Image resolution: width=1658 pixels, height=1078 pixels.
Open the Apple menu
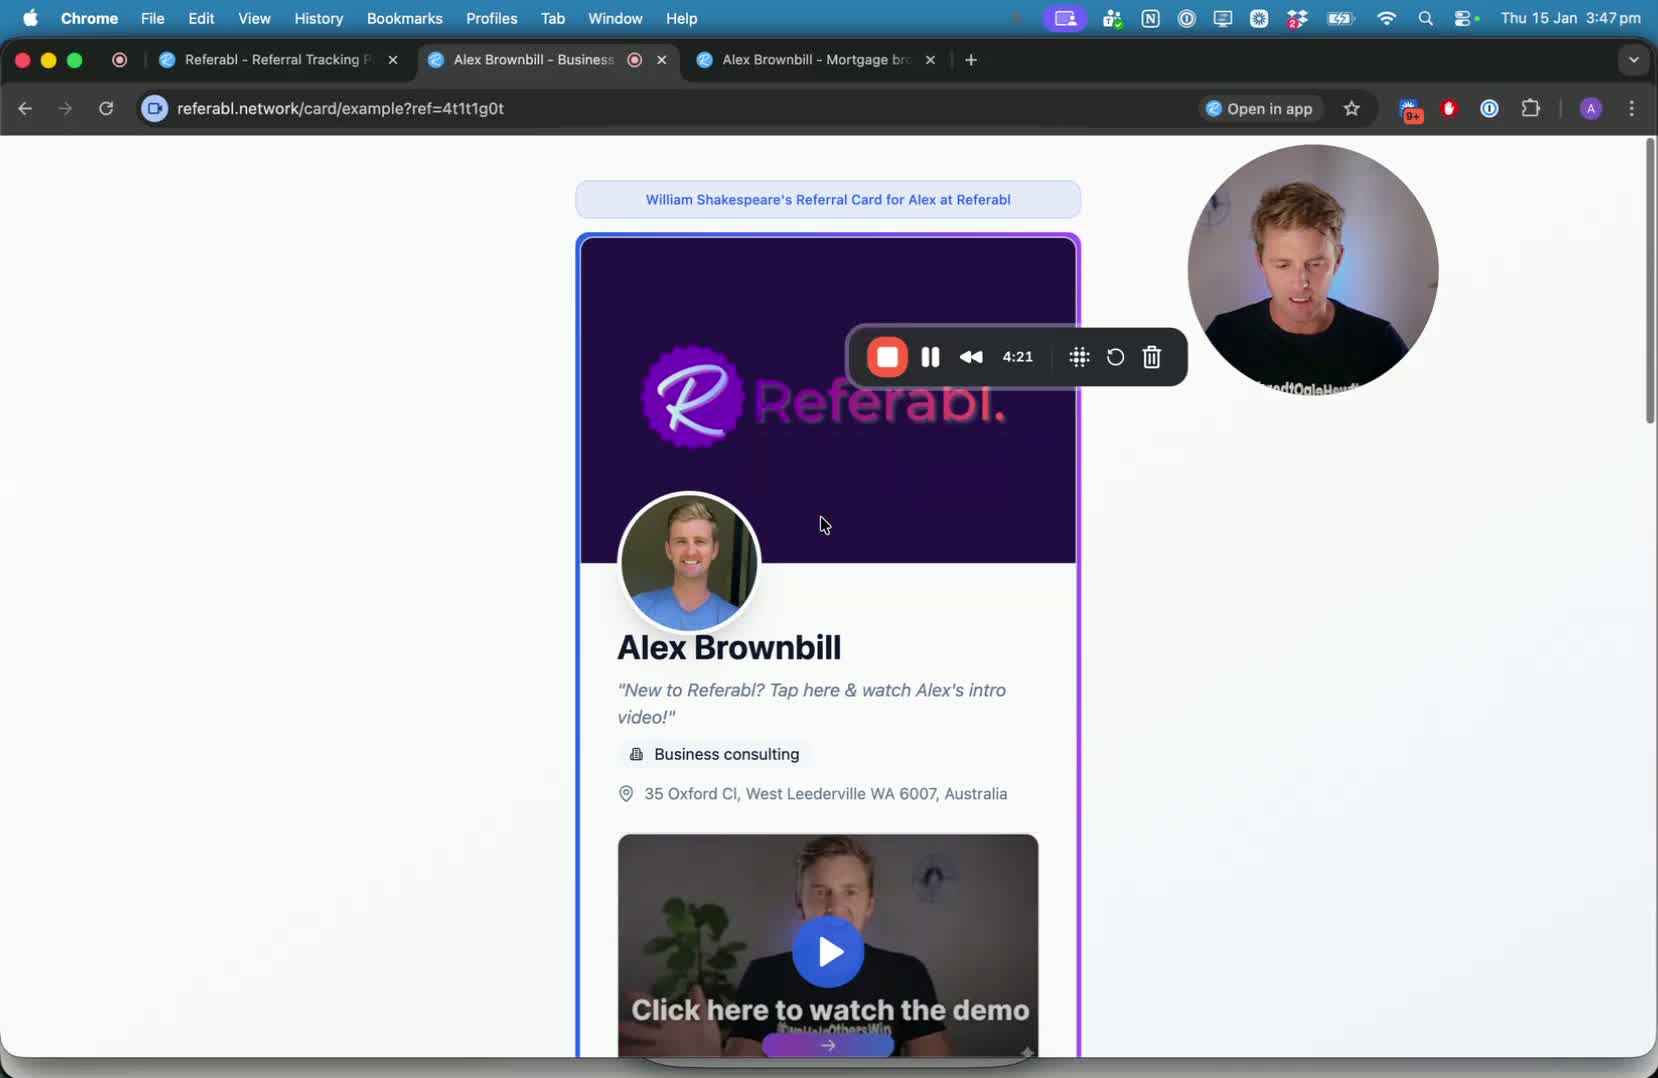pos(30,18)
